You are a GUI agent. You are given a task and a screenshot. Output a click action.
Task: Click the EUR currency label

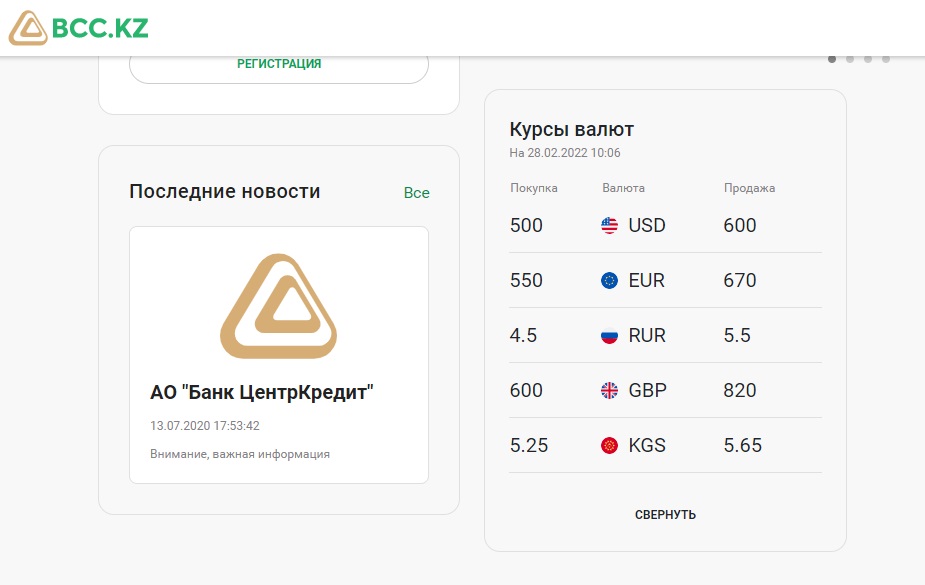coord(647,280)
